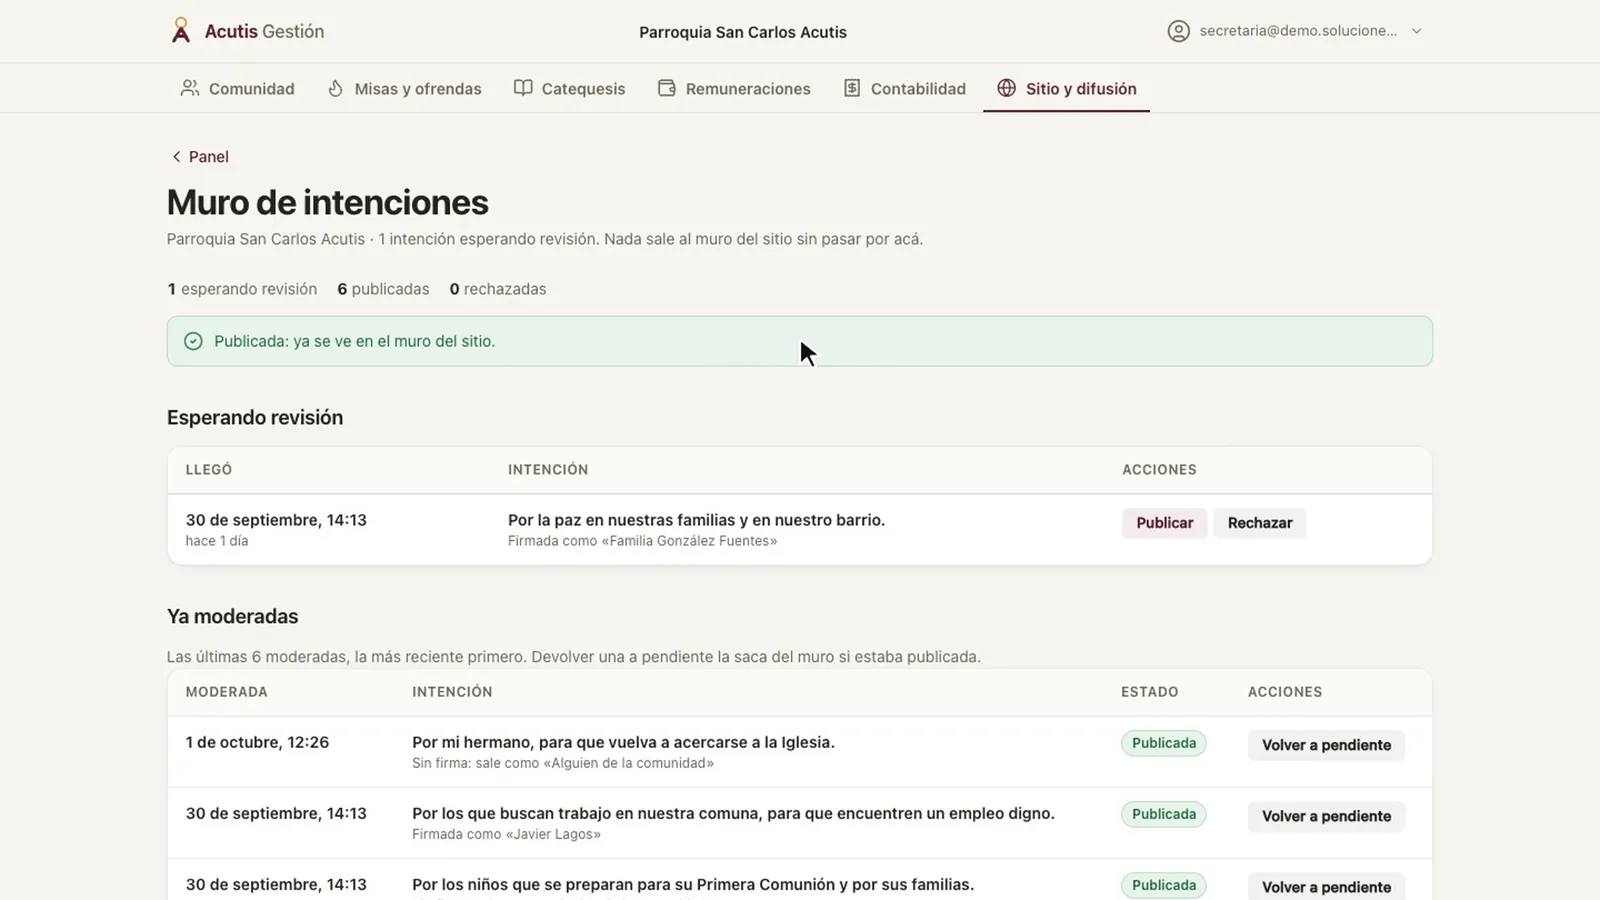Click the Catequesis book icon

pyautogui.click(x=523, y=88)
